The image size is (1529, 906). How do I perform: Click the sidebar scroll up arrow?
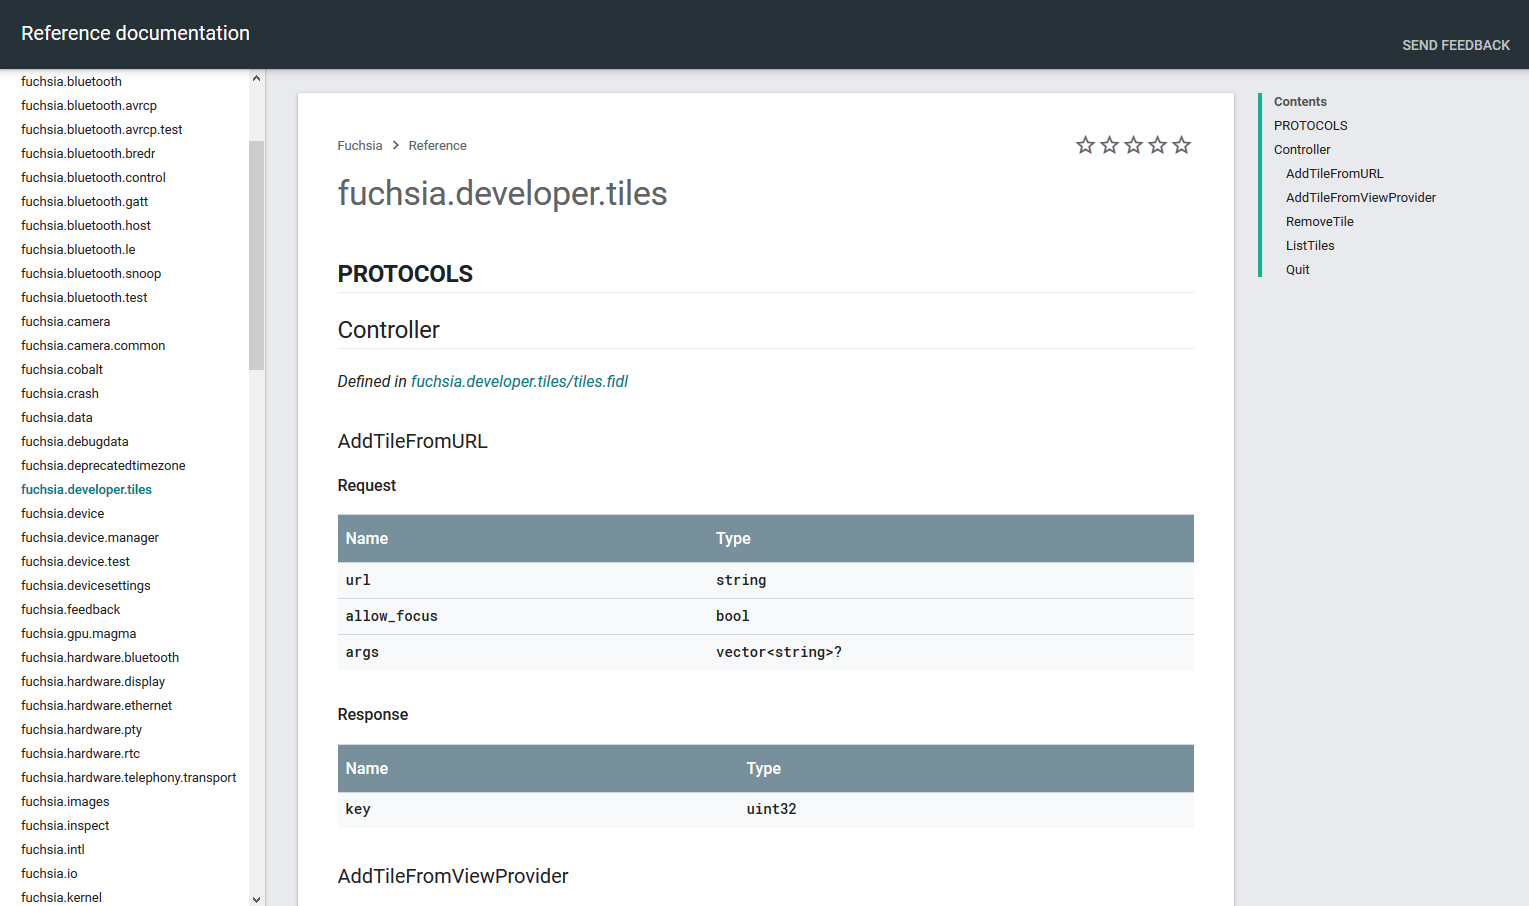[256, 78]
